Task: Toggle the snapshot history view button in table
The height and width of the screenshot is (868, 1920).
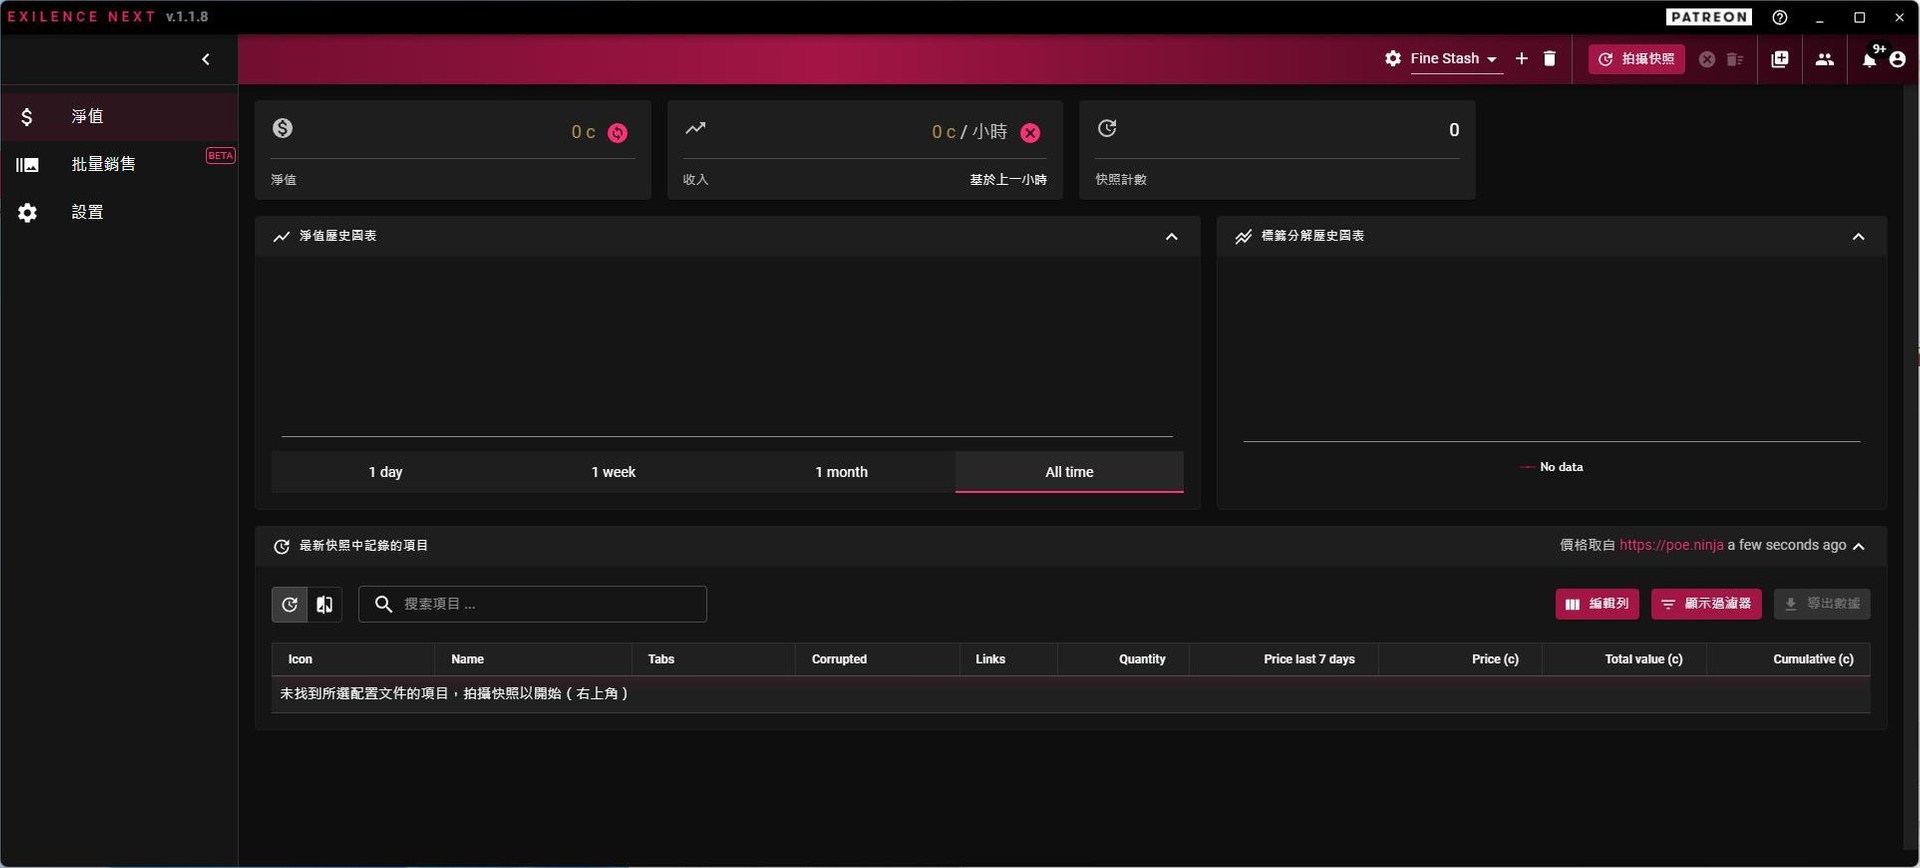Action: coord(289,604)
